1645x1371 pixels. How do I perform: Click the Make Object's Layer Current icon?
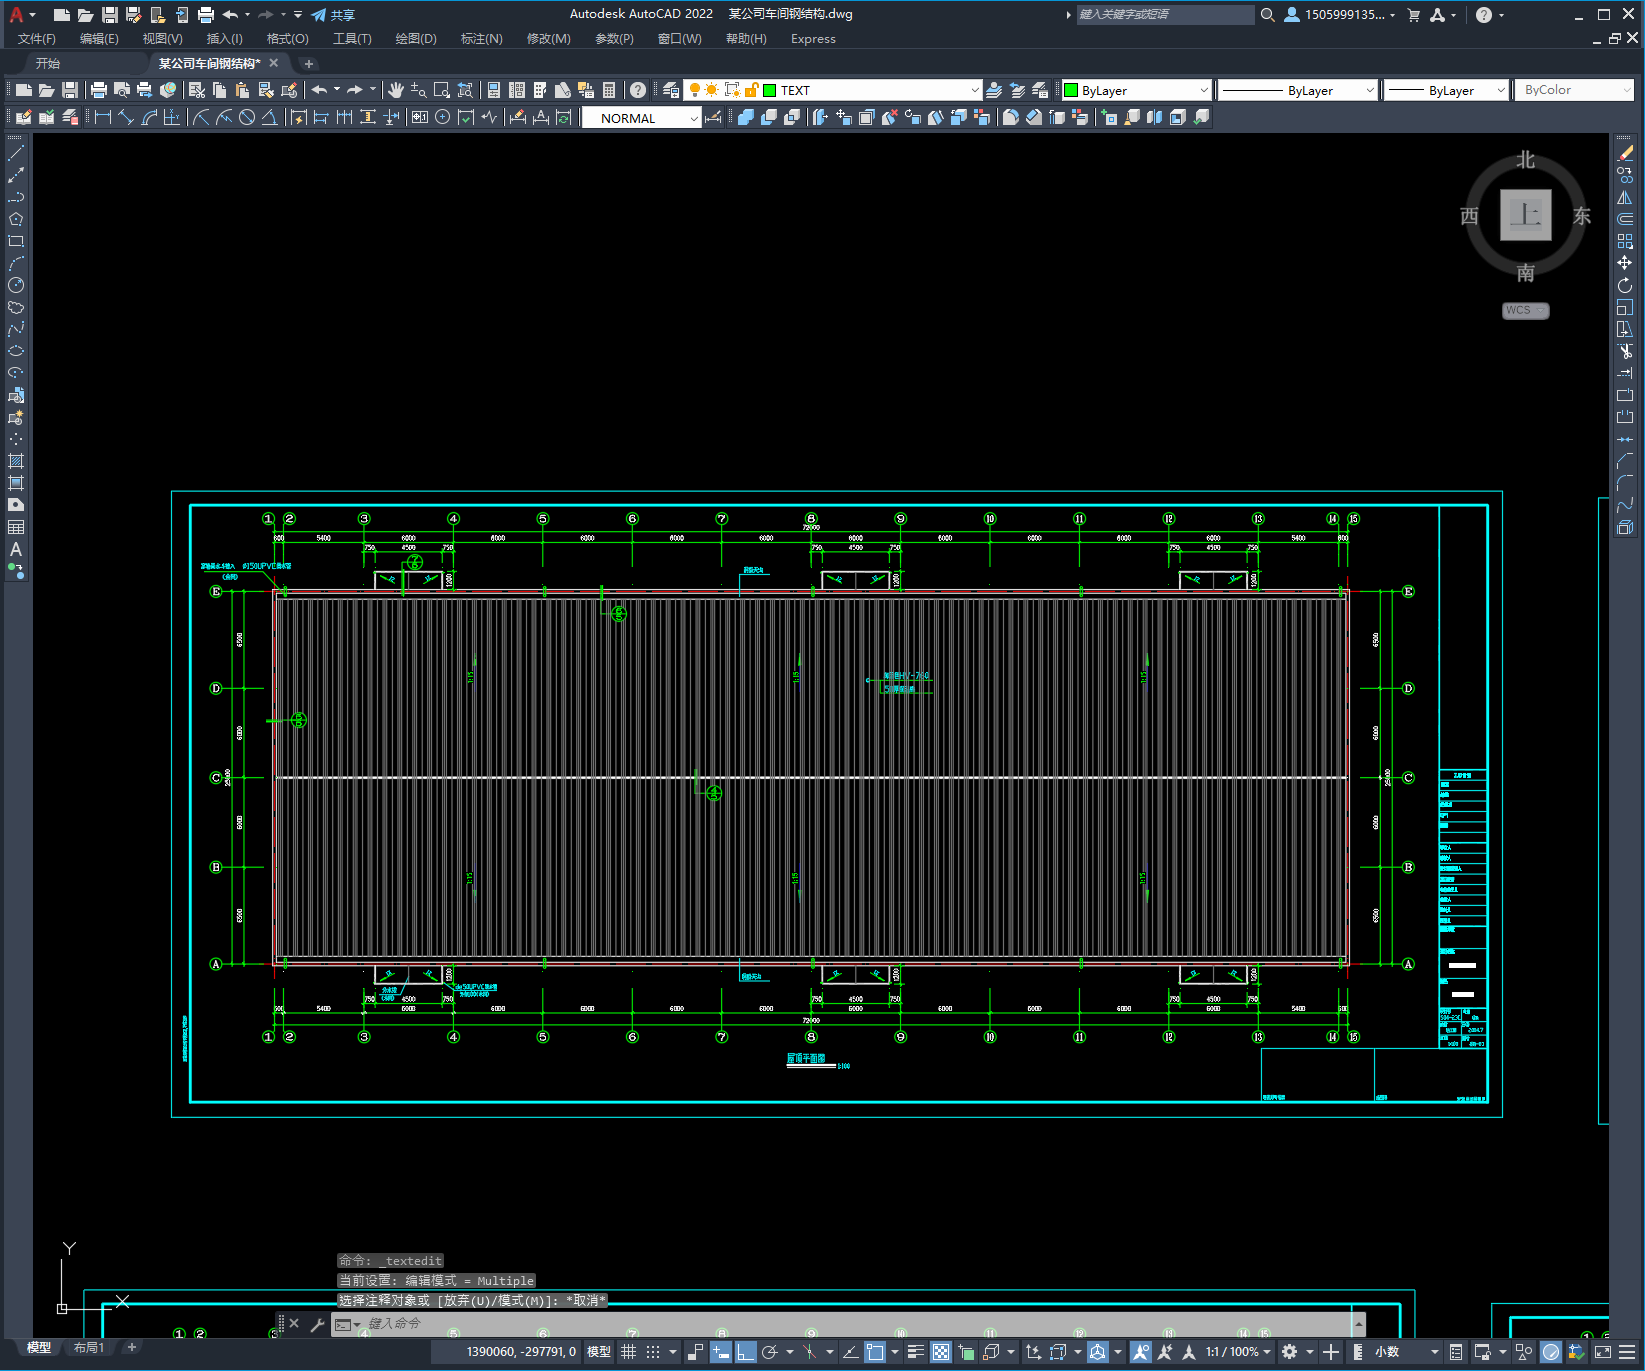(994, 90)
